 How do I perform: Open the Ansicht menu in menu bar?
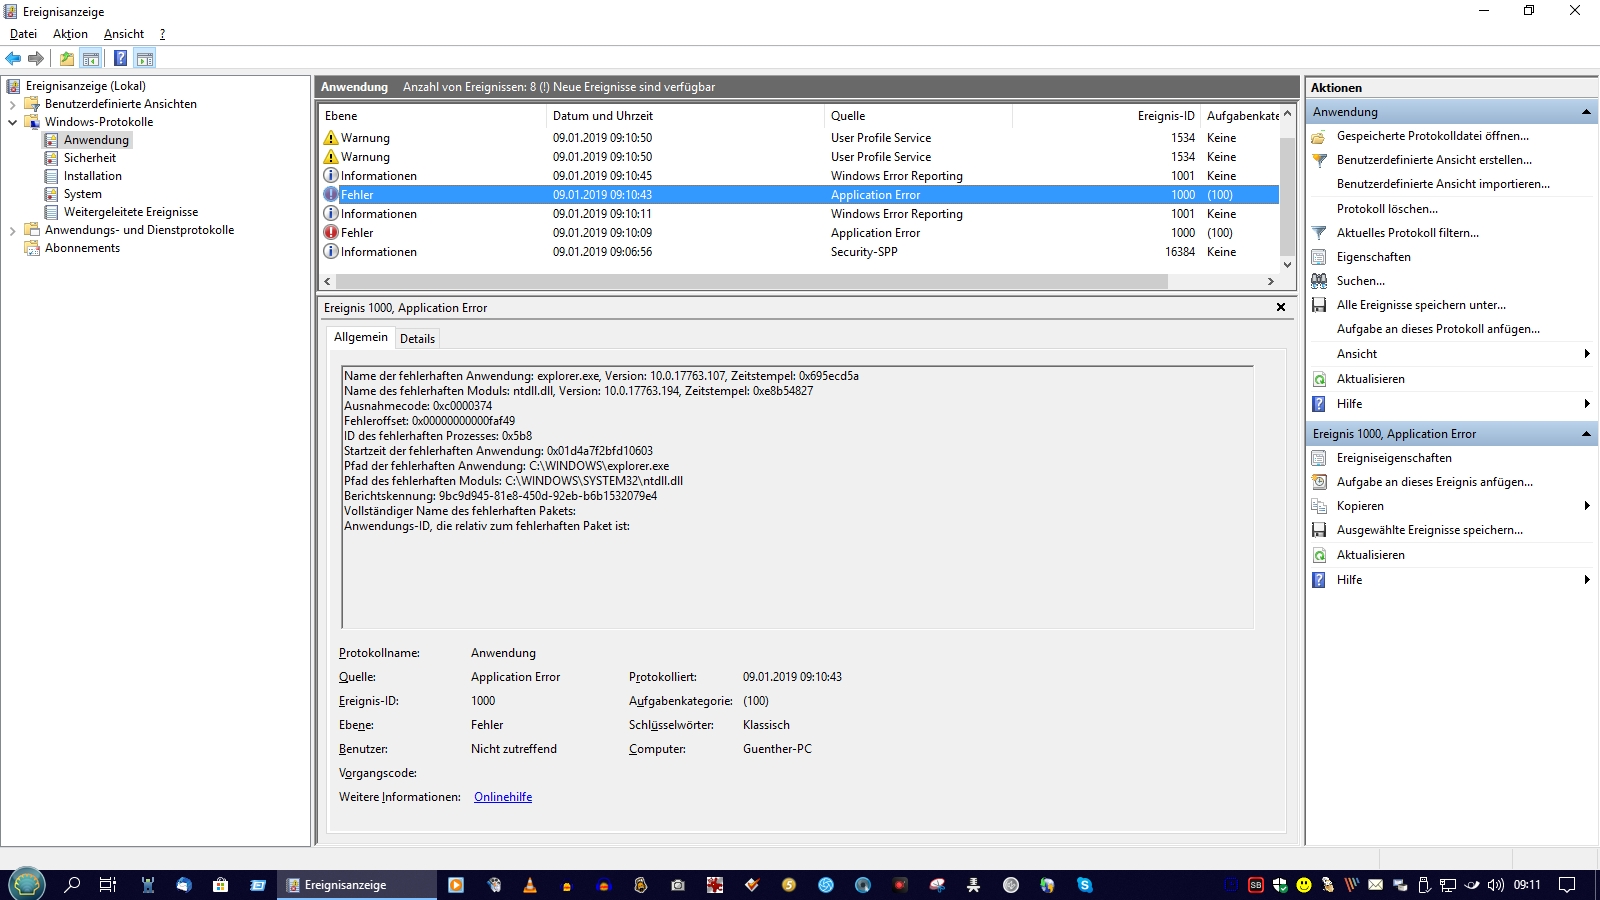pyautogui.click(x=124, y=34)
